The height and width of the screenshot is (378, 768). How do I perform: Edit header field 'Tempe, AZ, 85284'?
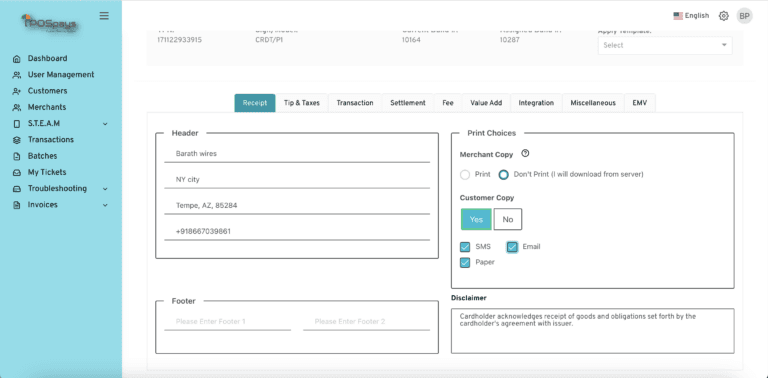point(297,206)
